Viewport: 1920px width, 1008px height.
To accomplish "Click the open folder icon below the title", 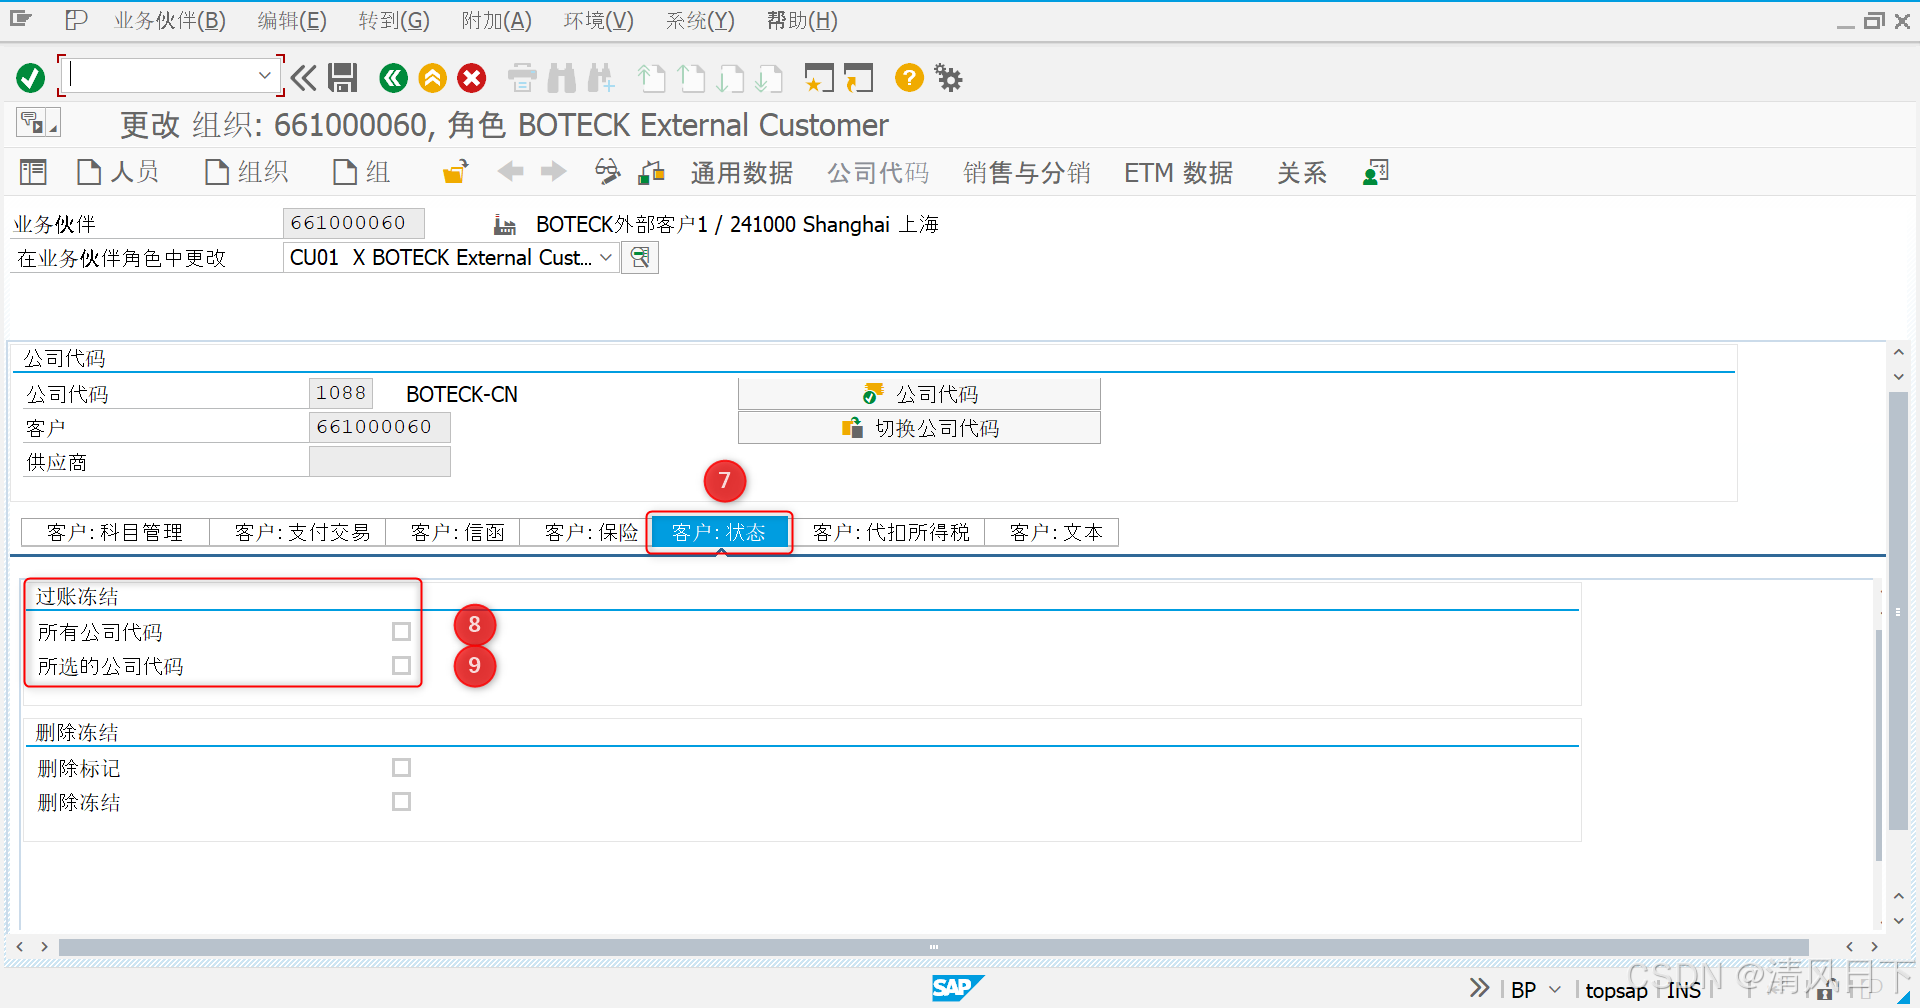I will click(x=454, y=171).
